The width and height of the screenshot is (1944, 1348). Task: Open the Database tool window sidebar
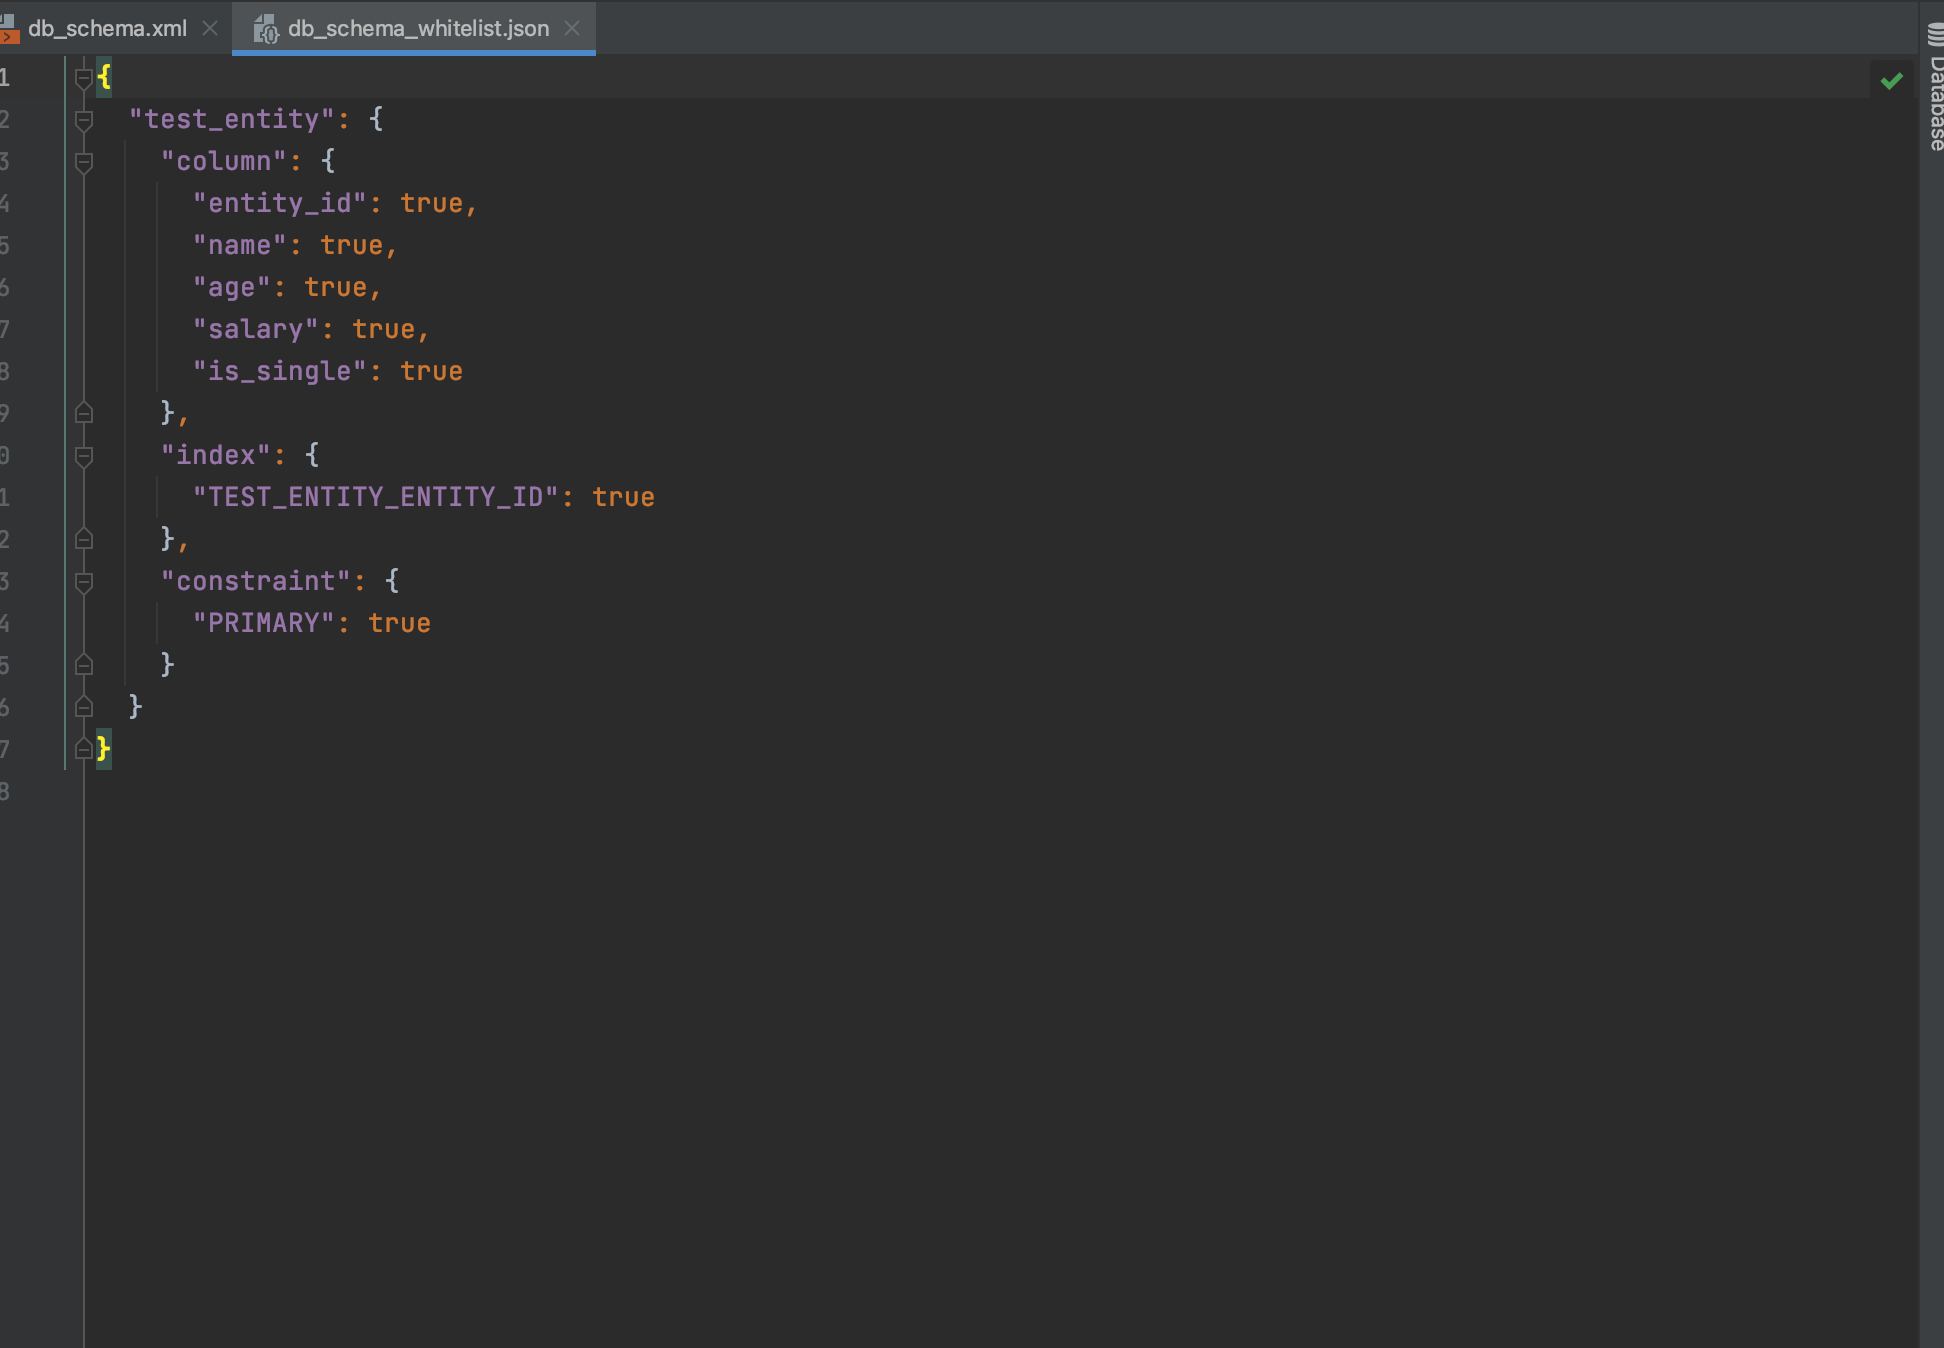click(x=1935, y=90)
